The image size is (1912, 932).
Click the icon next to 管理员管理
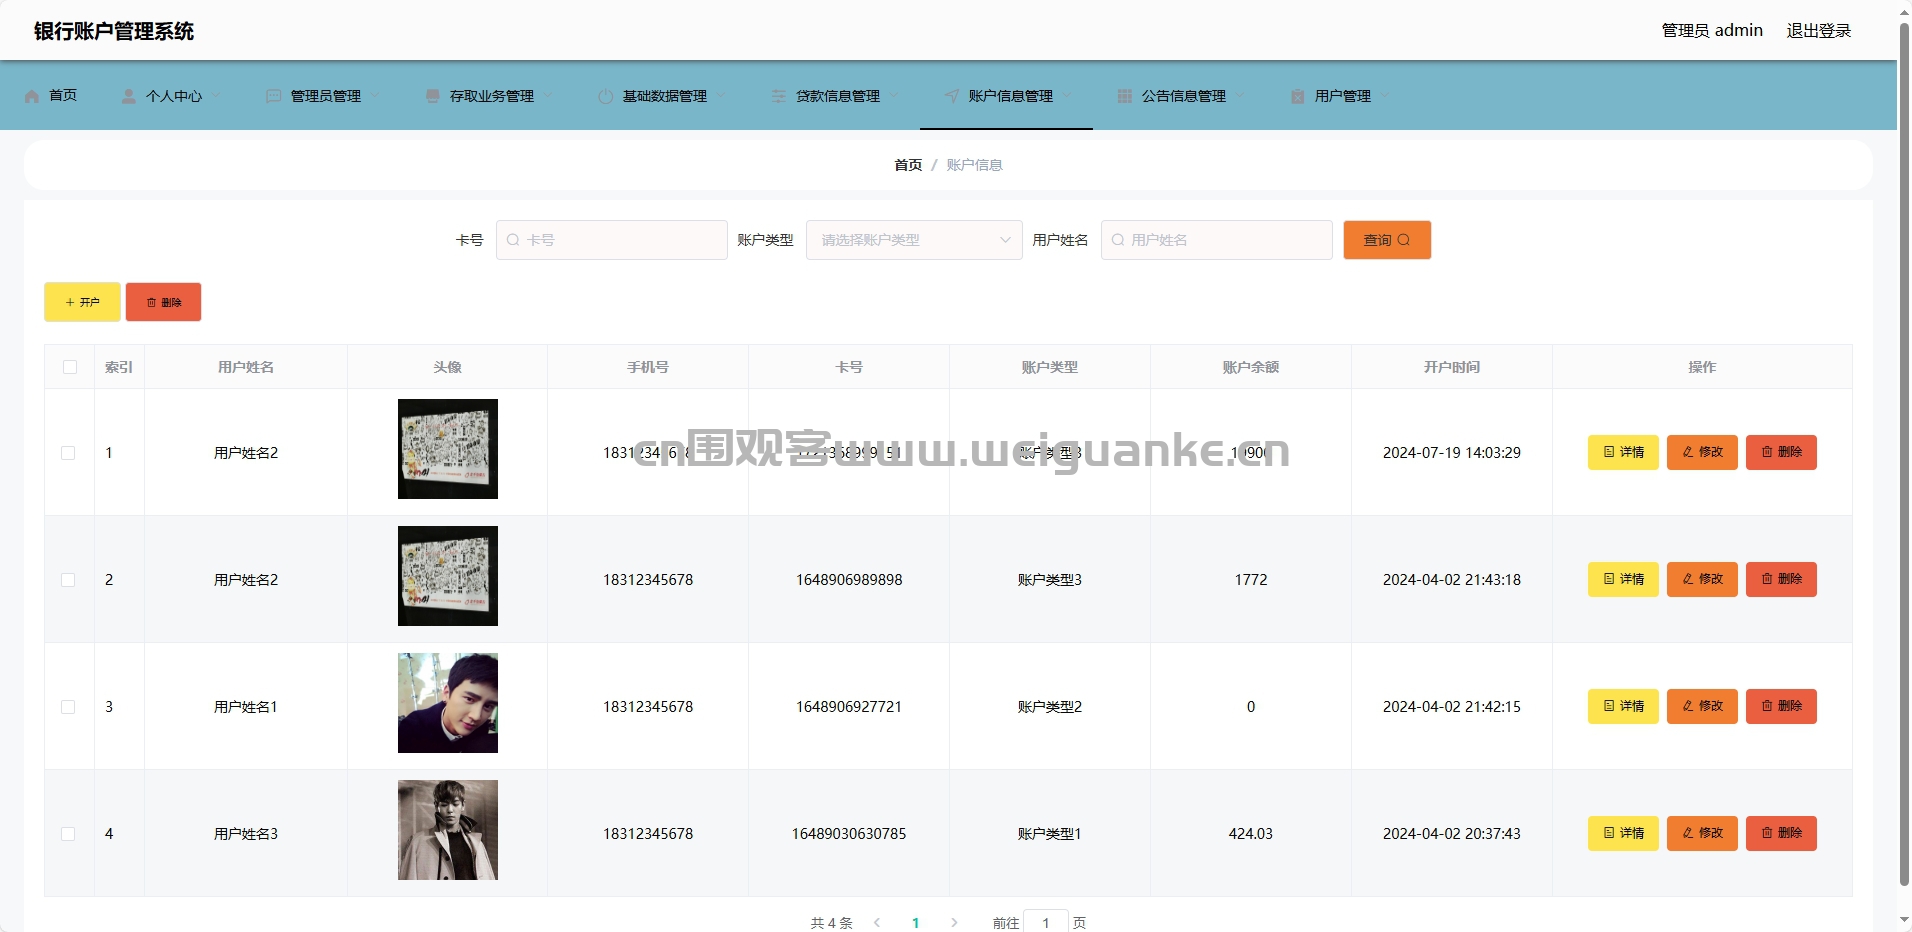[274, 96]
